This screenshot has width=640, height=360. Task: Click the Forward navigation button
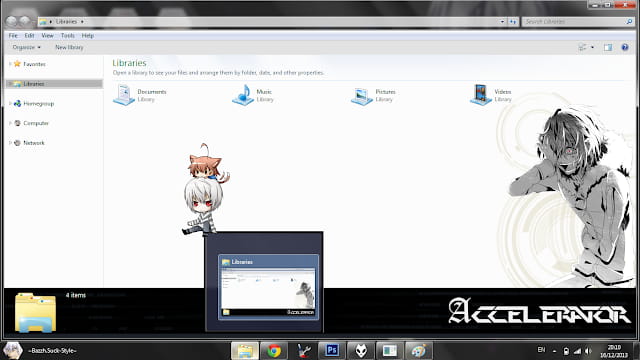[x=24, y=21]
